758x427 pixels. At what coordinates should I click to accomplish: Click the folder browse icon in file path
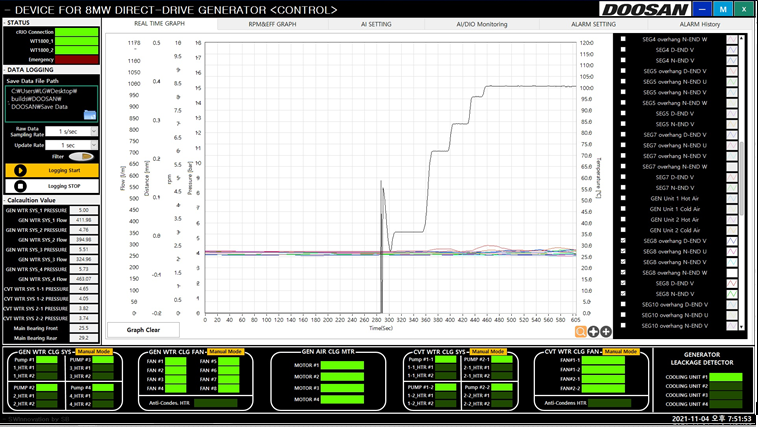click(x=90, y=114)
